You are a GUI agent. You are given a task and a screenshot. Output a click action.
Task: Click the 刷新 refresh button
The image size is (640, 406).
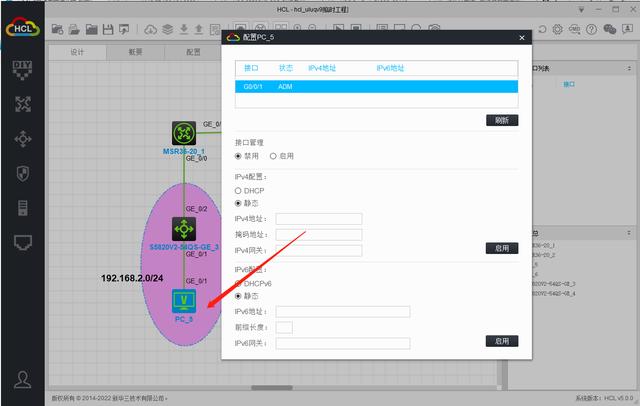click(x=502, y=120)
